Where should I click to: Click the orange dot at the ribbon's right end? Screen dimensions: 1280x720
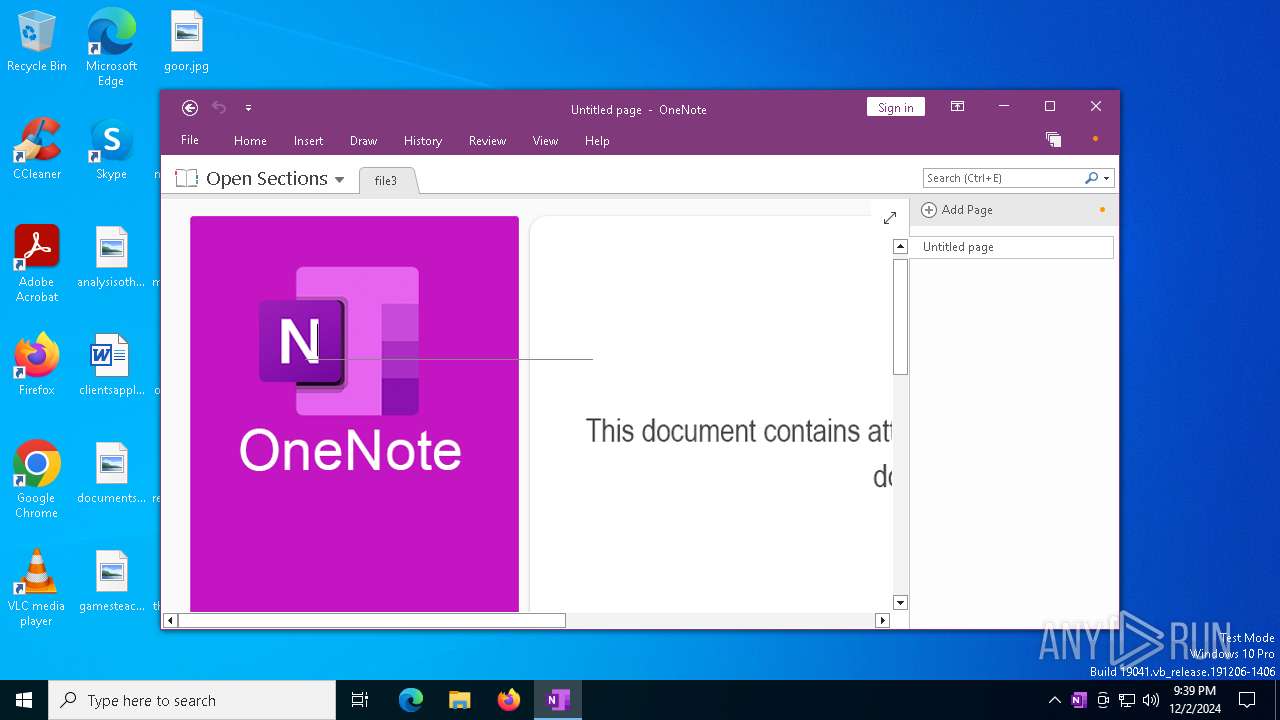tap(1095, 139)
